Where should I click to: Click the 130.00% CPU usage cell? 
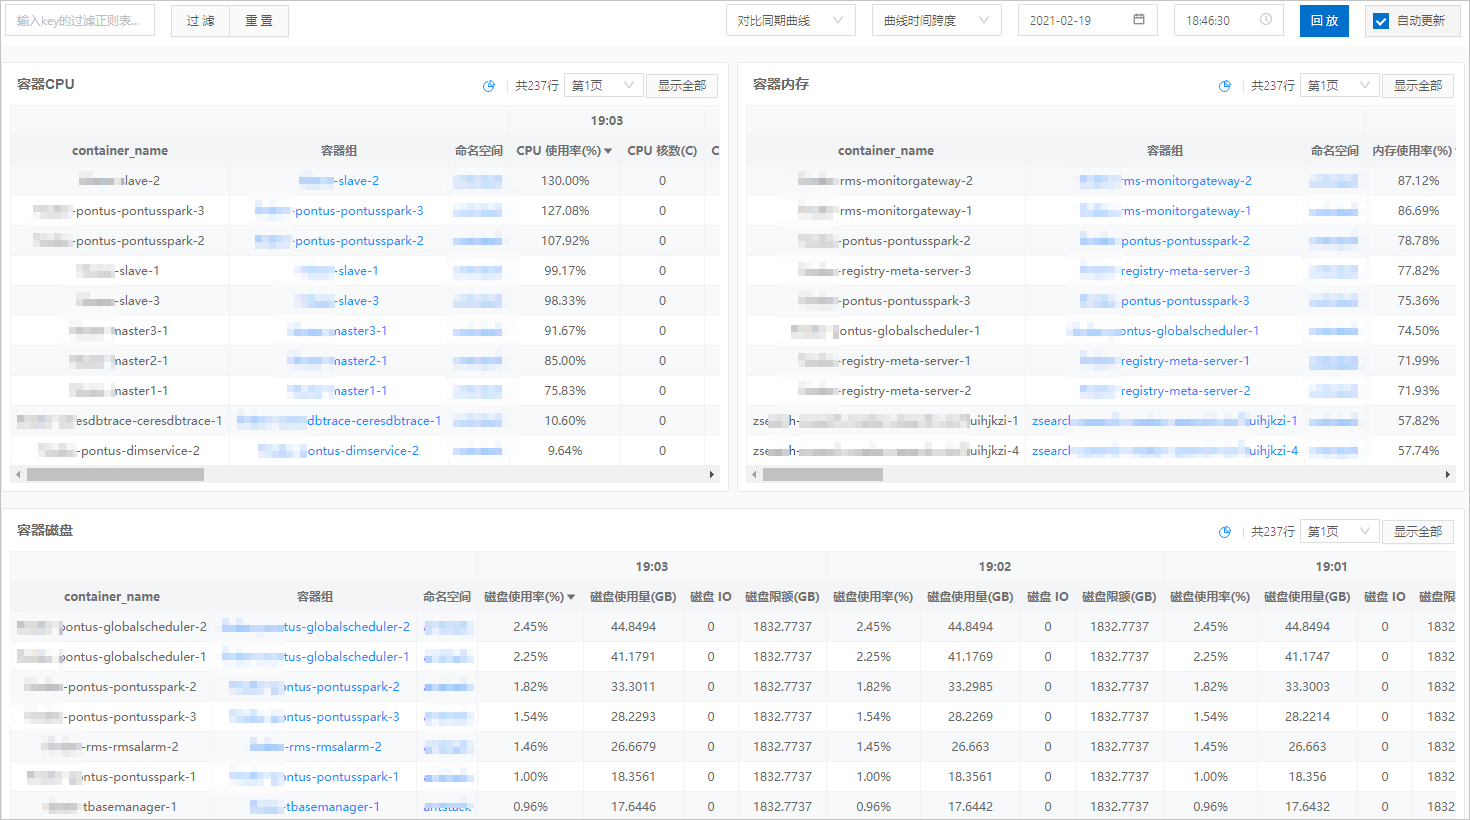(565, 181)
